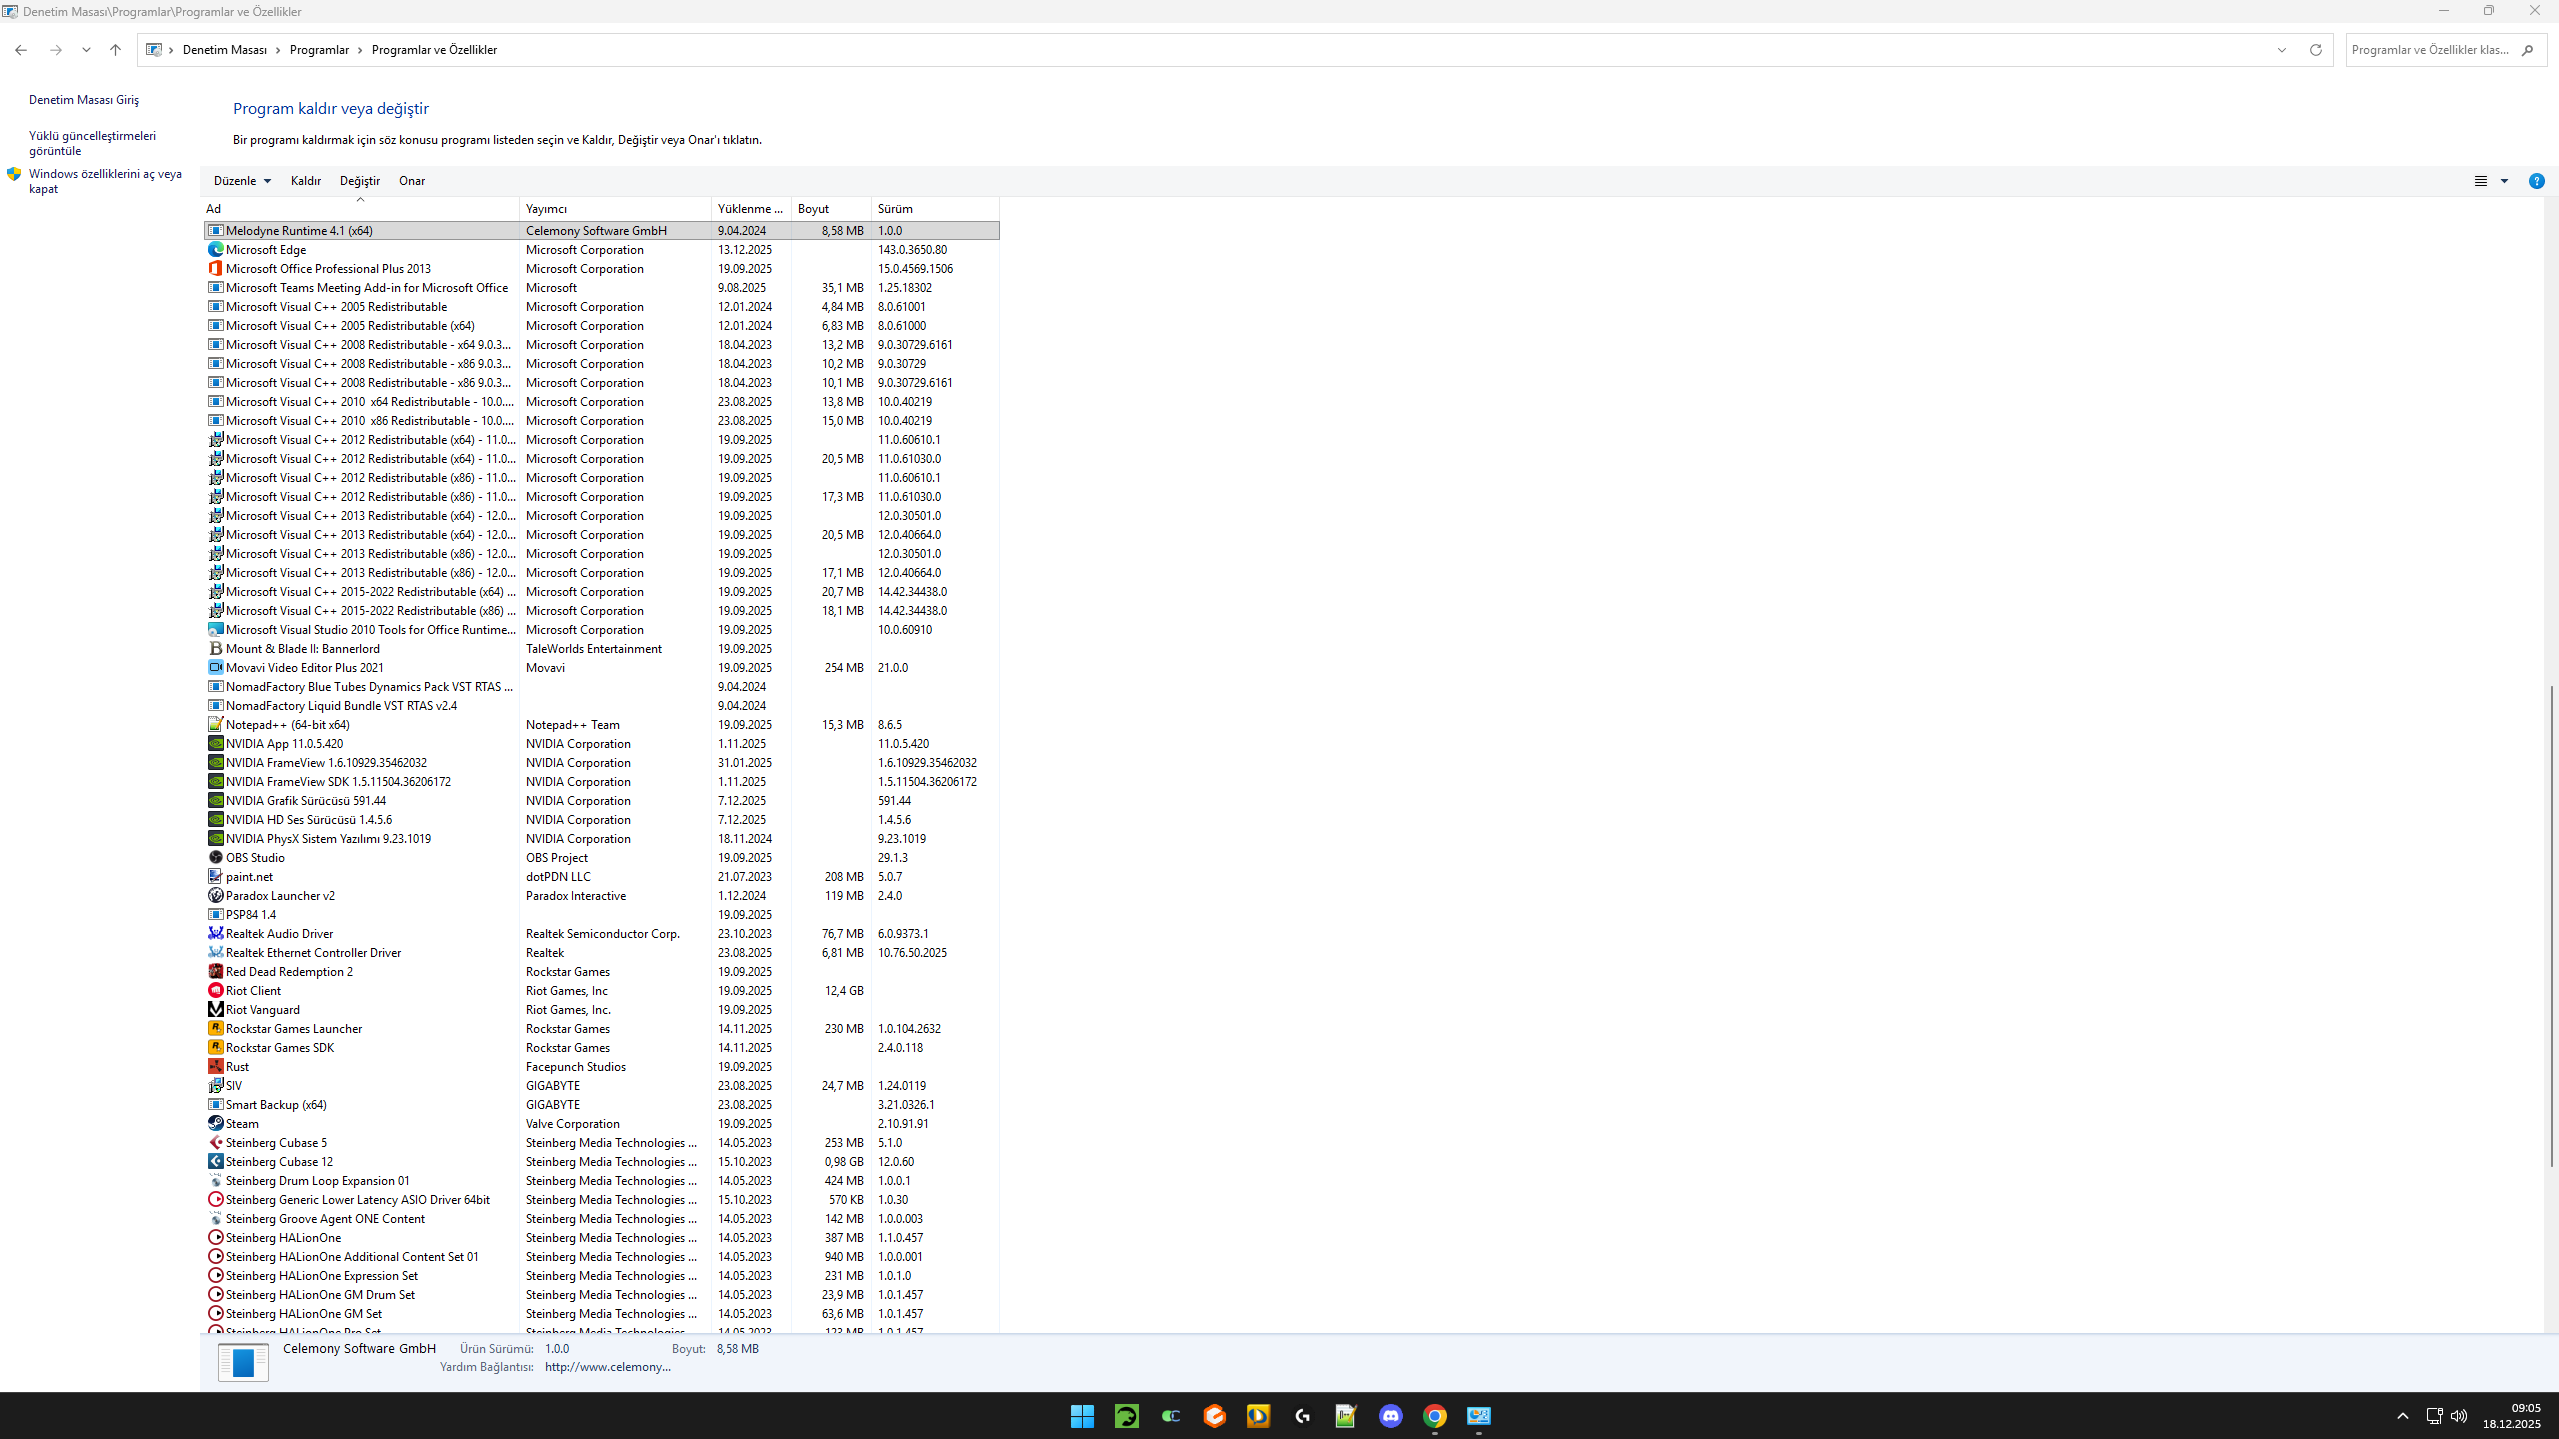Sort the list by the Yayımcı column
Image resolution: width=2559 pixels, height=1439 pixels.
pos(615,209)
